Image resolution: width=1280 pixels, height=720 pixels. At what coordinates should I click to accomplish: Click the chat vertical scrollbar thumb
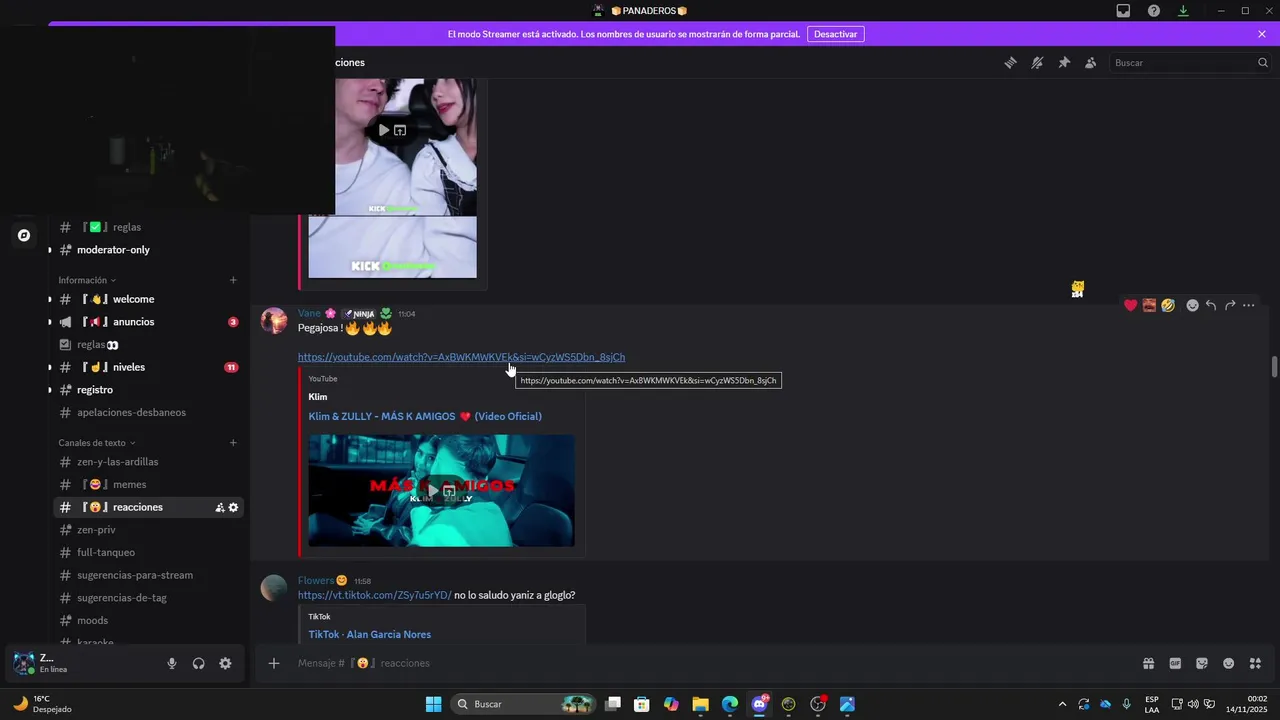coord(1274,366)
